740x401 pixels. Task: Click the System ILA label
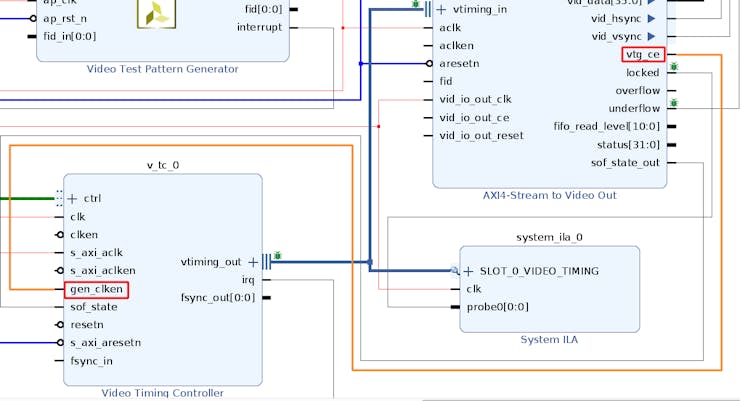(549, 340)
